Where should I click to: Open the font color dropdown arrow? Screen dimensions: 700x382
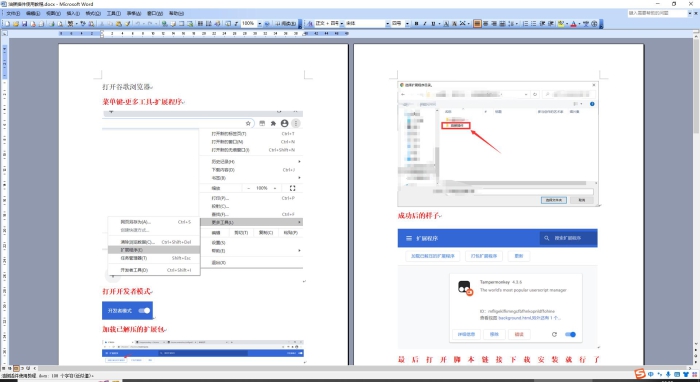click(579, 23)
